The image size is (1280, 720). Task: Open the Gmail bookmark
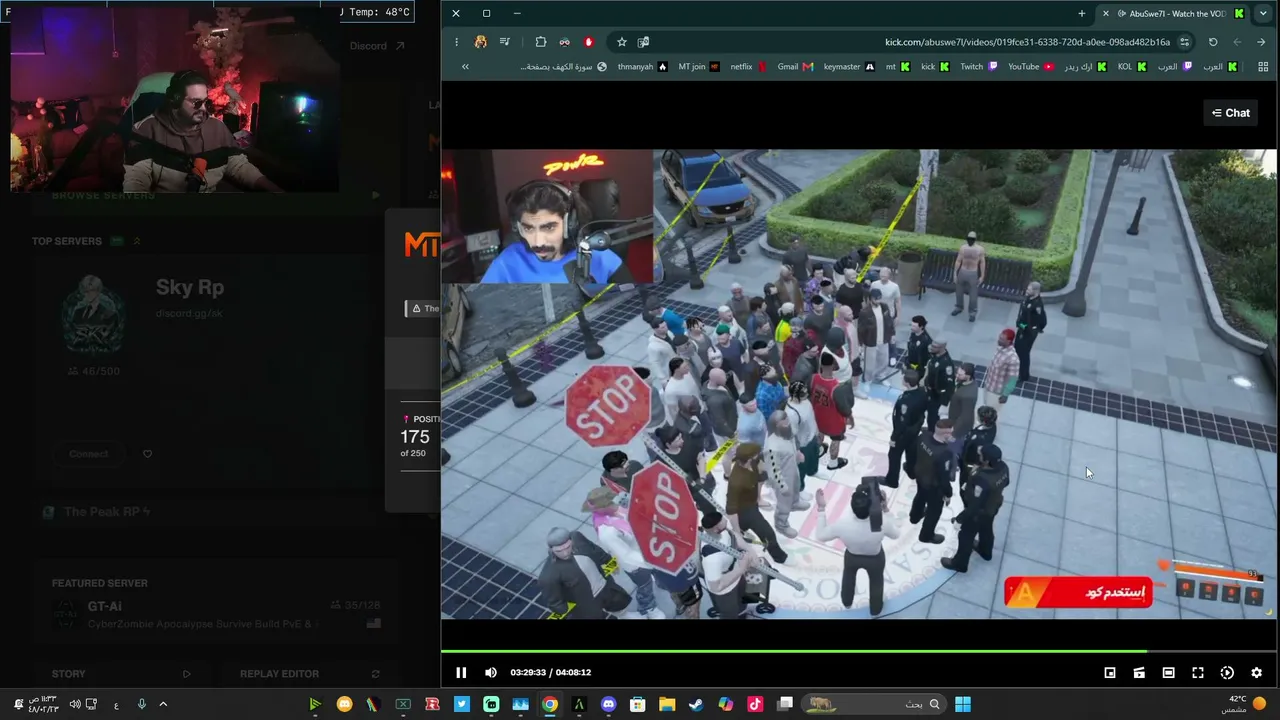click(795, 67)
